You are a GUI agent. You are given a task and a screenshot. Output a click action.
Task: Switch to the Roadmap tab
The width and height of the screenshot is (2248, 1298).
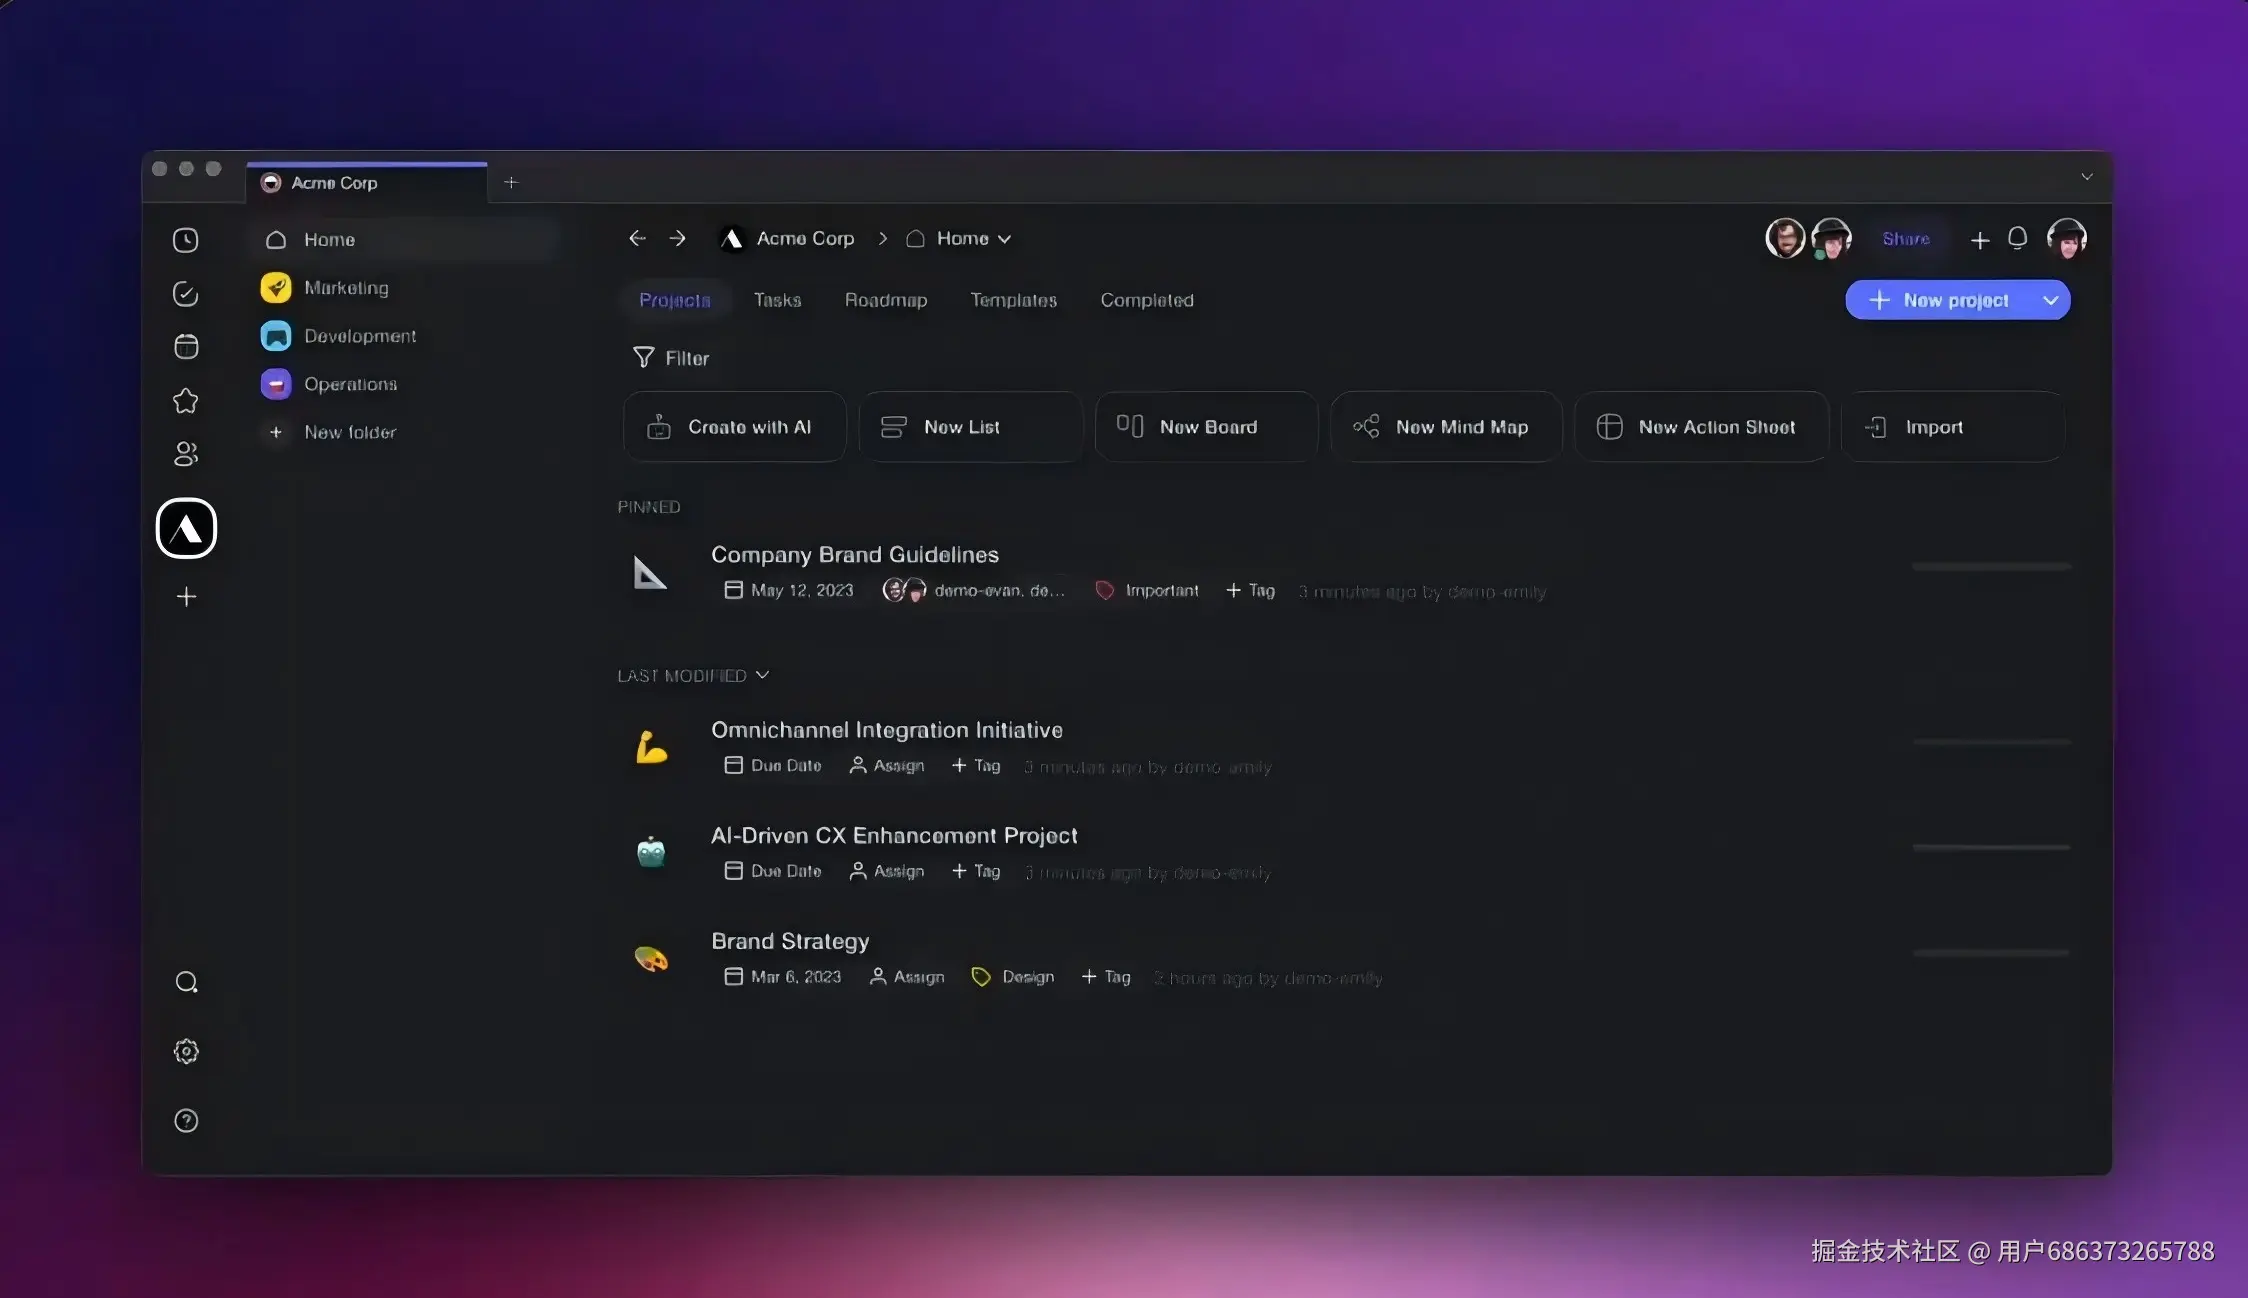point(885,300)
